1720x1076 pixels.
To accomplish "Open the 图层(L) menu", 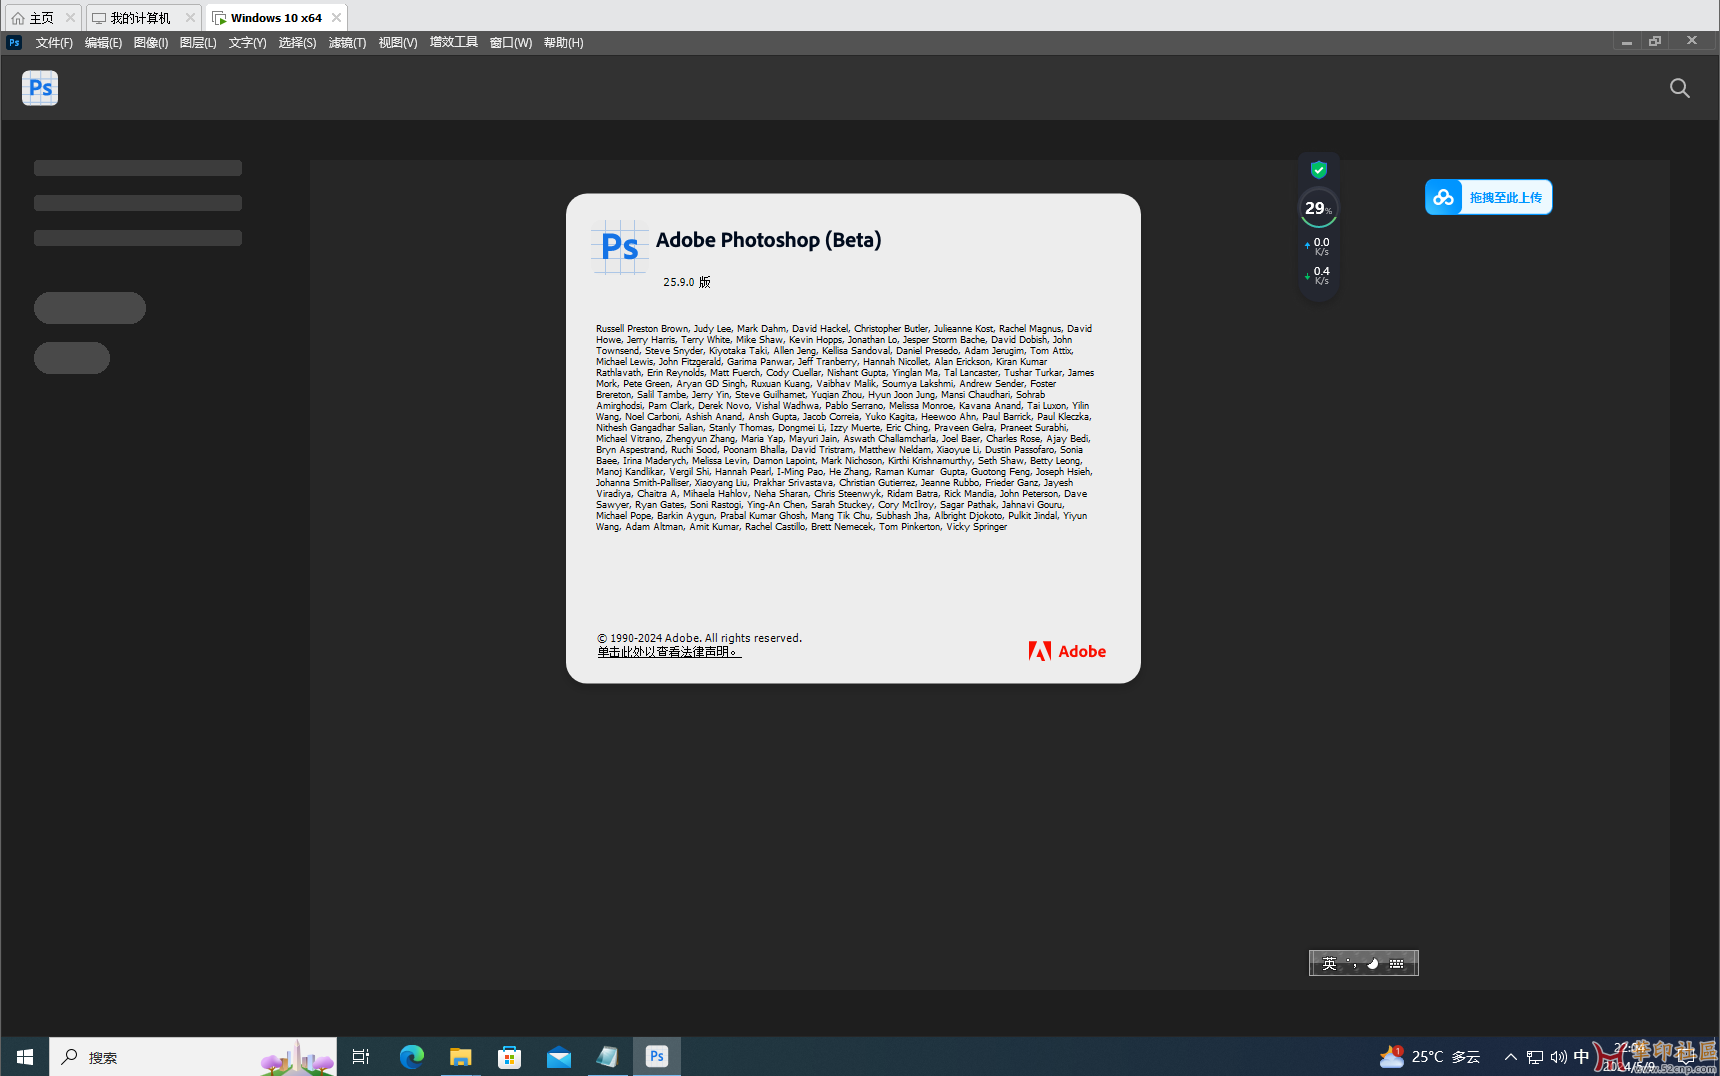I will (198, 43).
